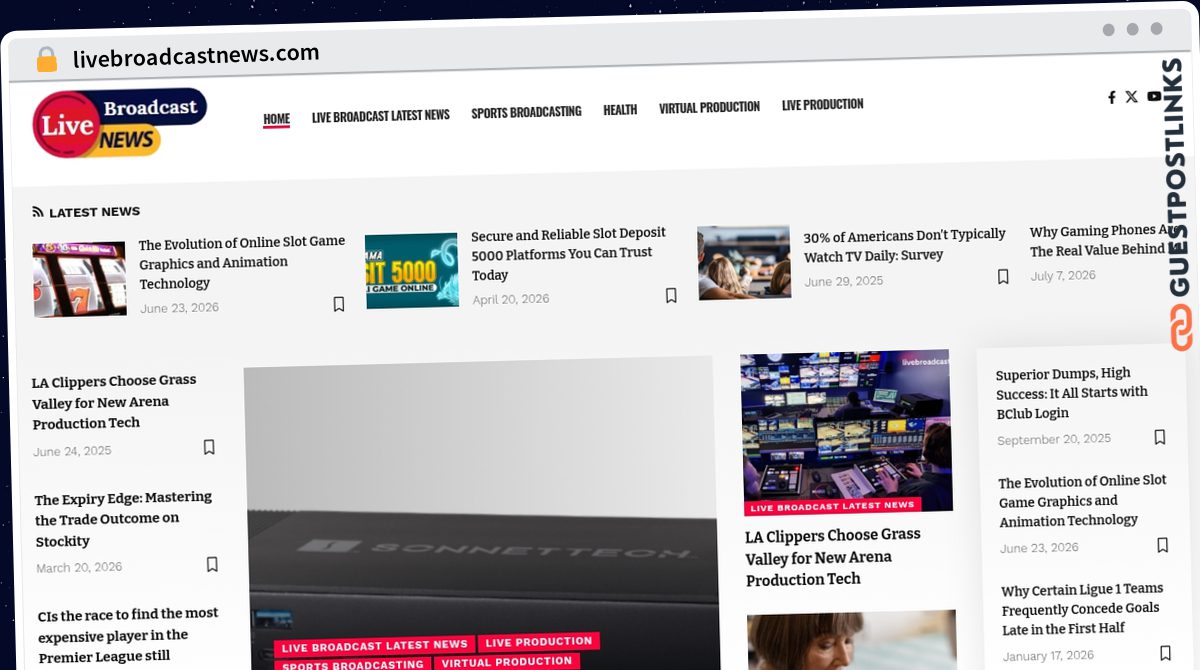Open the control room image thumbnail
Viewport: 1200px width, 670px height.
(846, 430)
